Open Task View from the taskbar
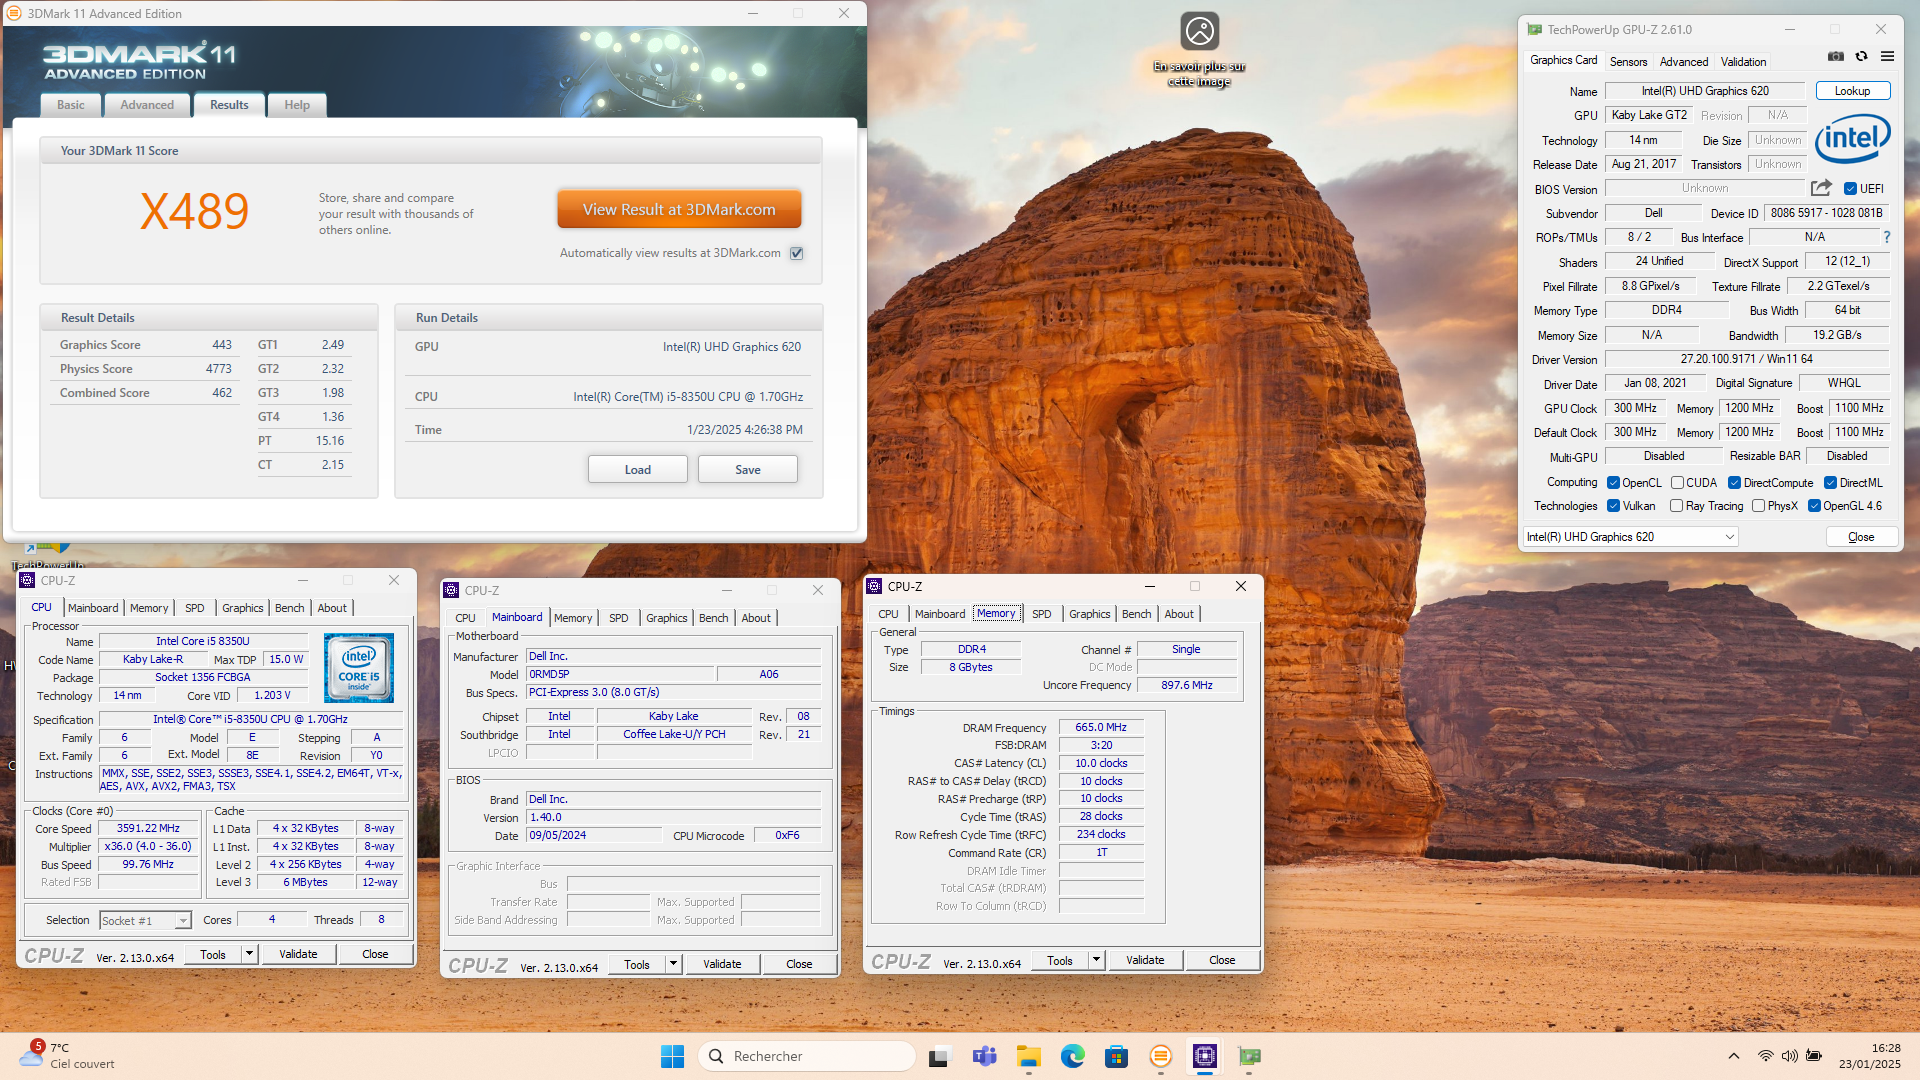This screenshot has width=1920, height=1080. pos(939,1056)
